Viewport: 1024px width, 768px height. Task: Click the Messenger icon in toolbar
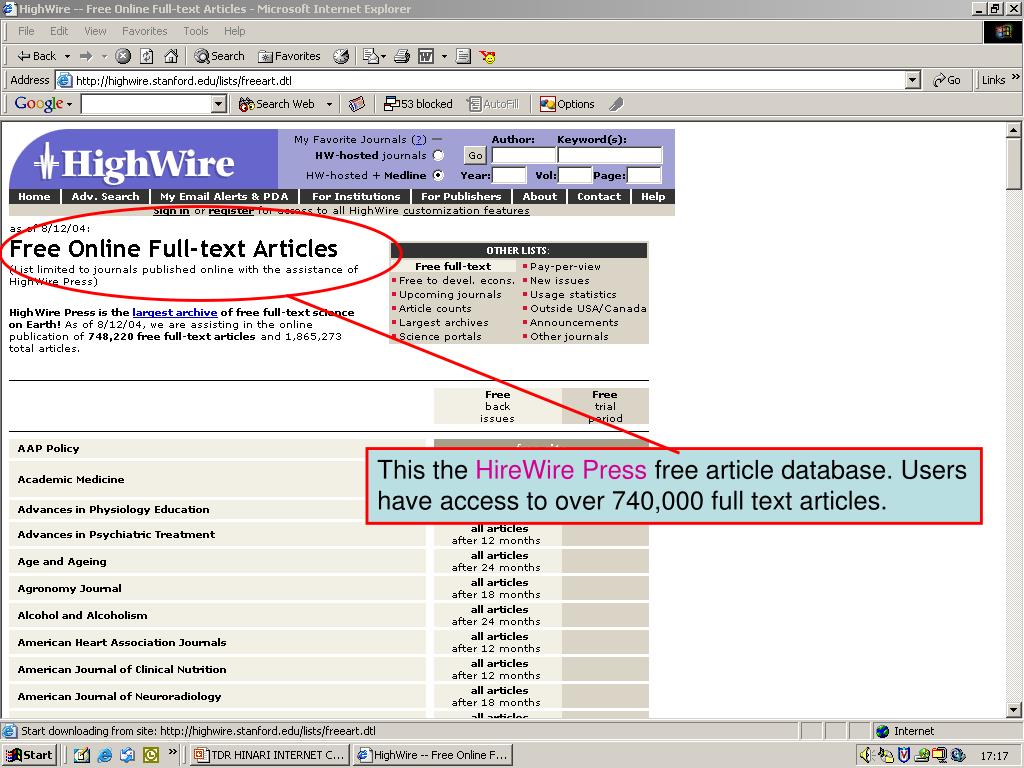click(x=488, y=56)
